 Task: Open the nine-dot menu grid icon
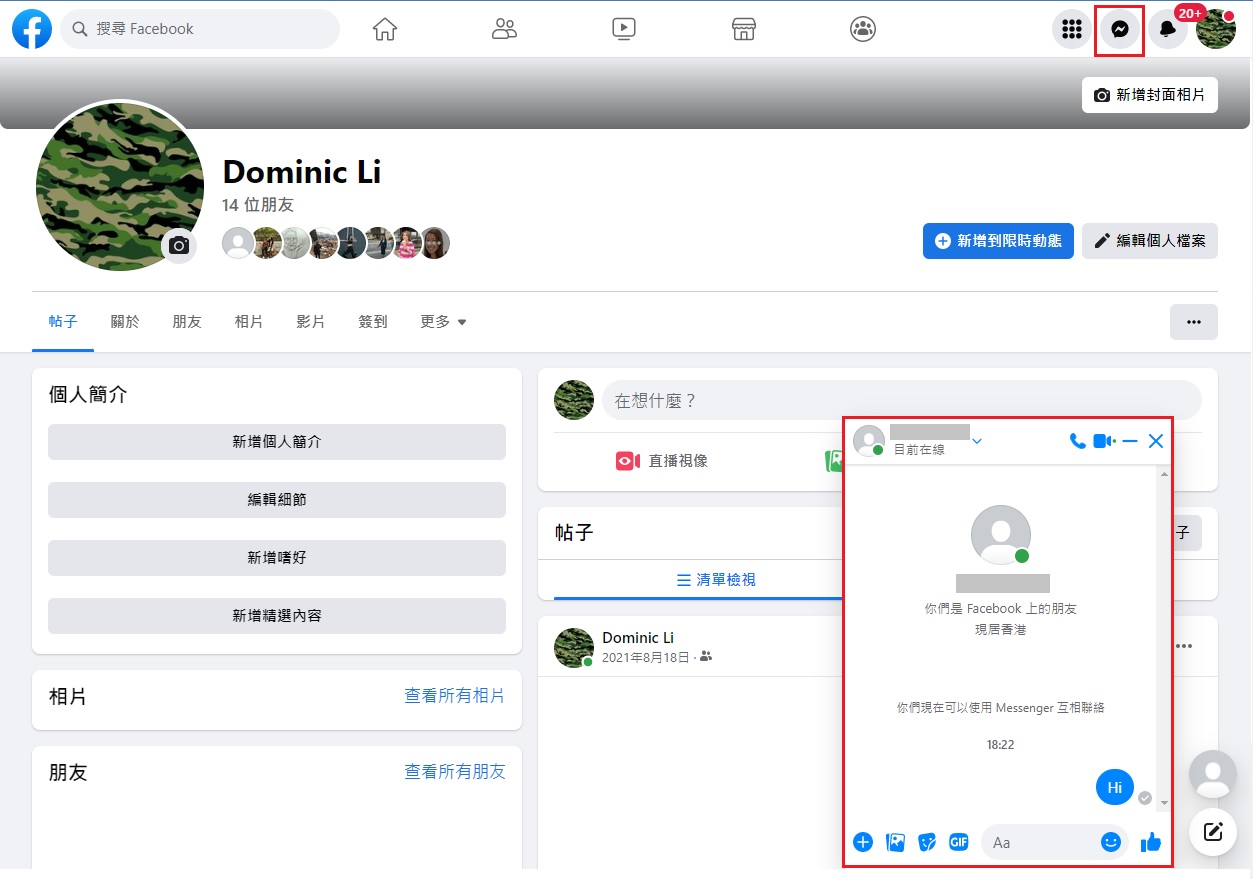pyautogui.click(x=1072, y=29)
